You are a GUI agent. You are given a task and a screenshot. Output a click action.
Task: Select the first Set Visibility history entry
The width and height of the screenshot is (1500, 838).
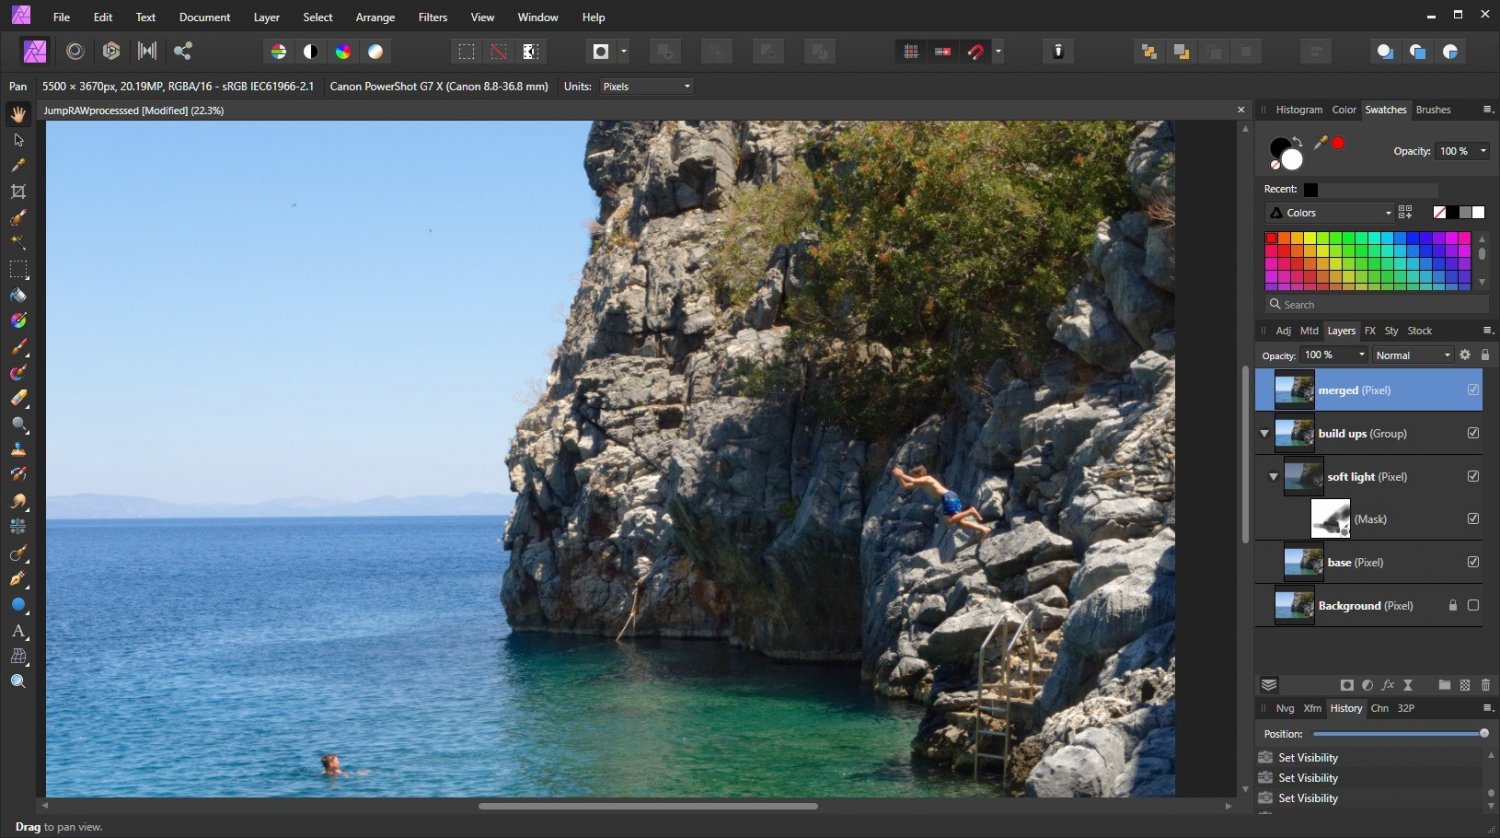coord(1308,758)
